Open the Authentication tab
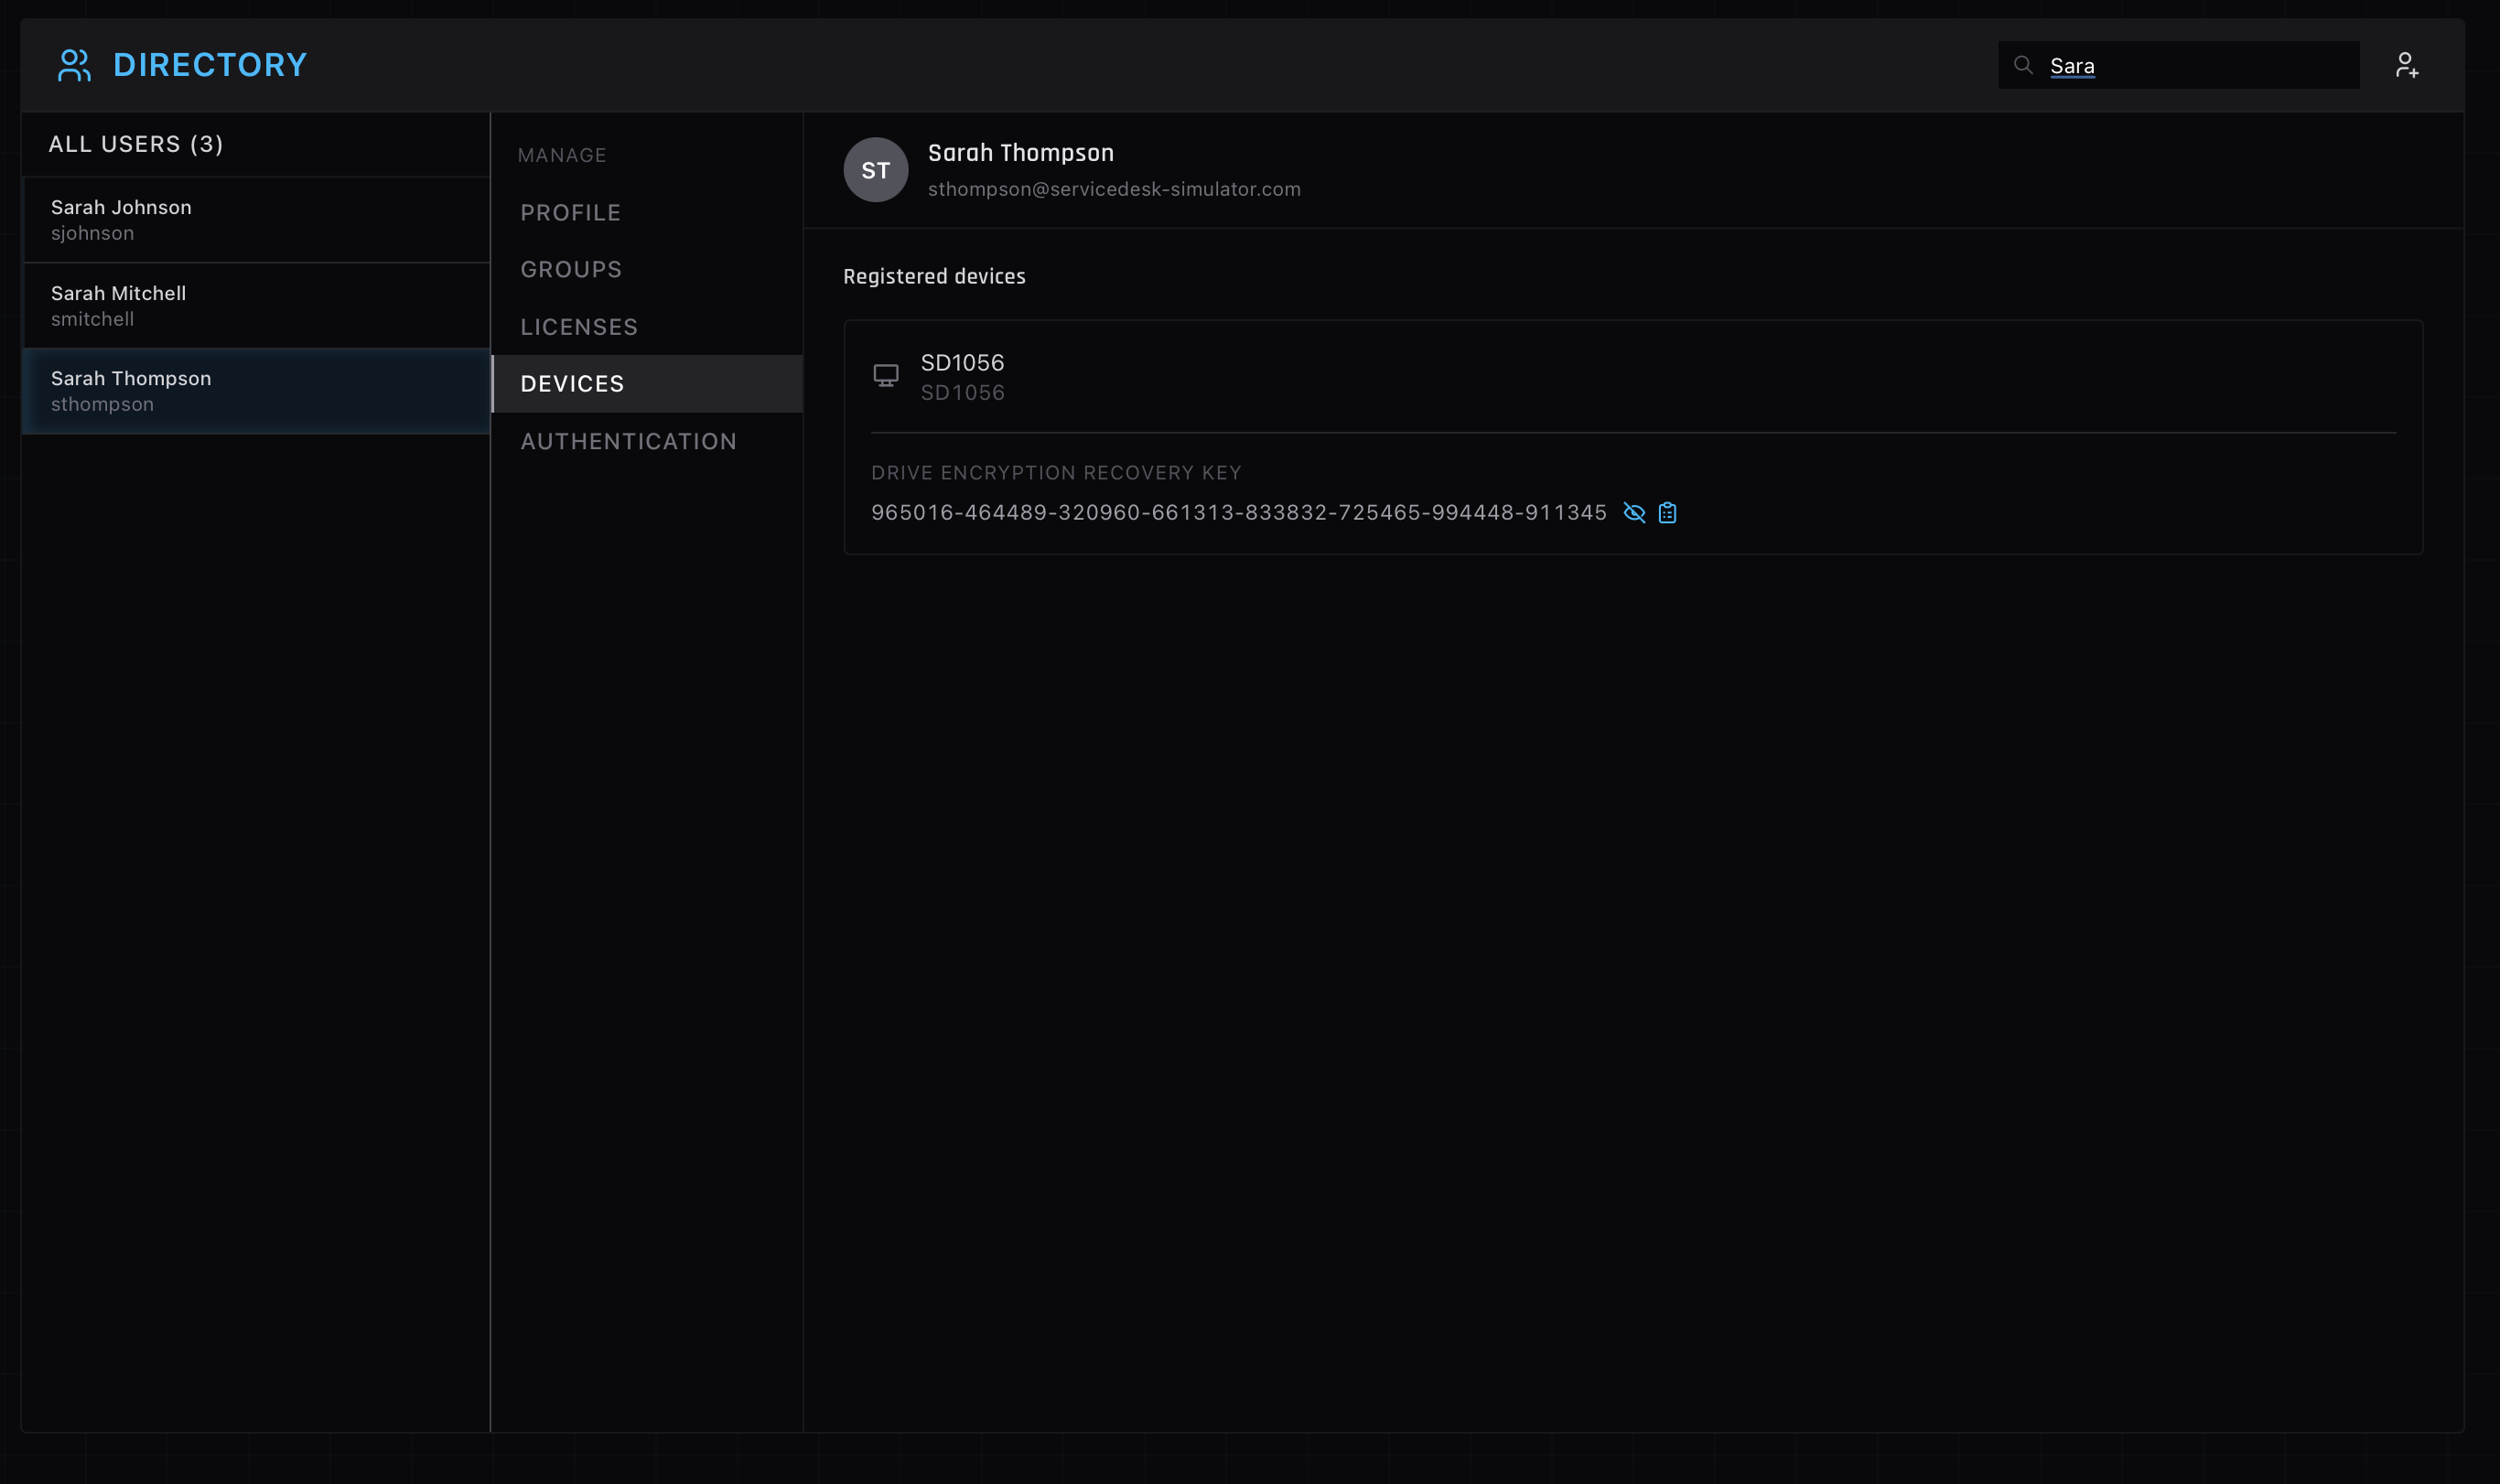Viewport: 2500px width, 1484px height. point(647,441)
